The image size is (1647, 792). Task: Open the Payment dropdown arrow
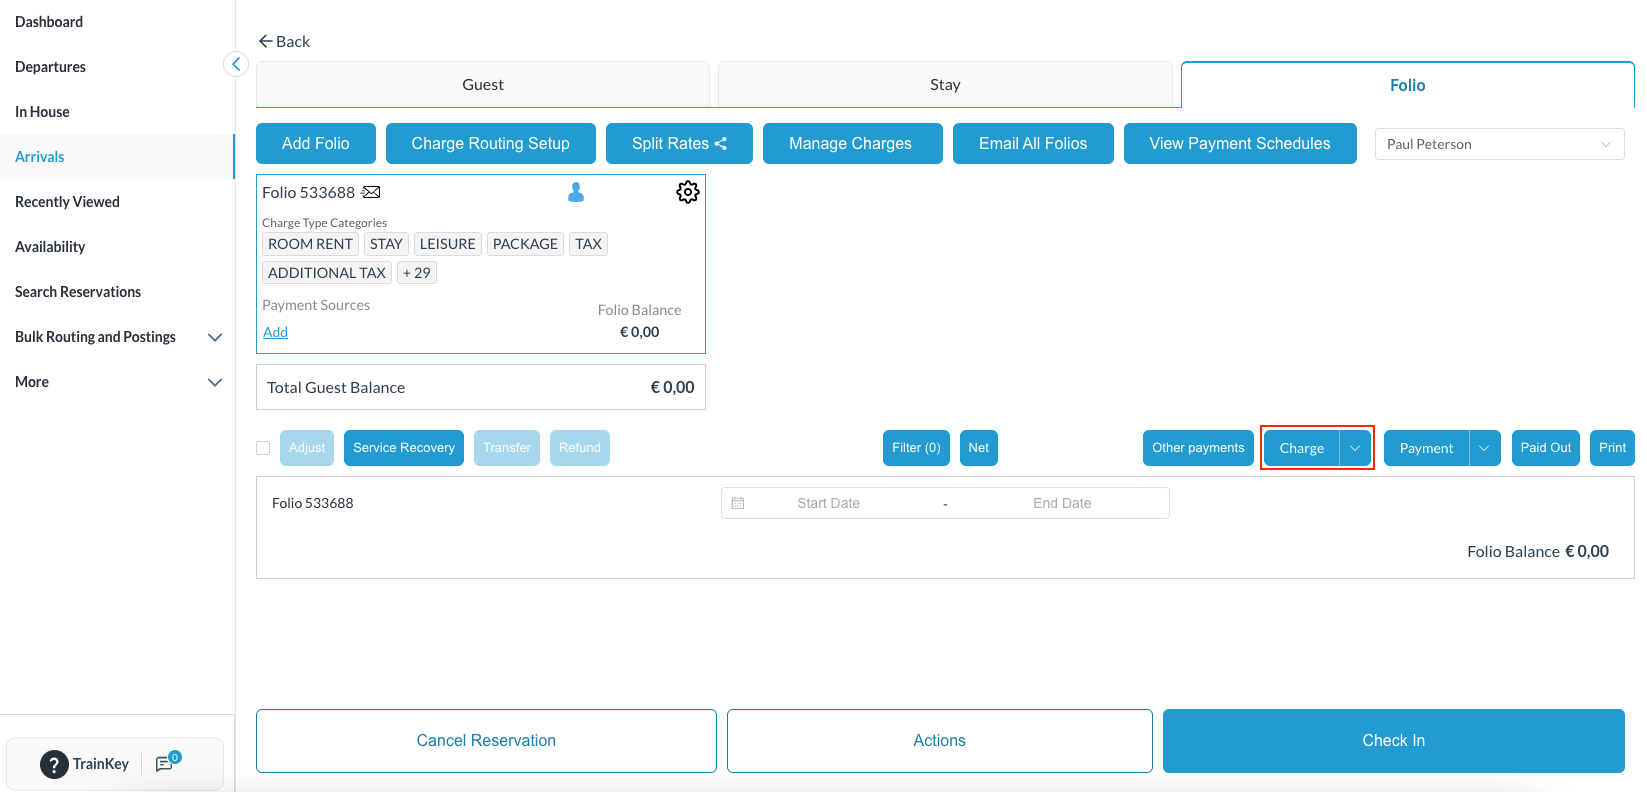pos(1484,448)
